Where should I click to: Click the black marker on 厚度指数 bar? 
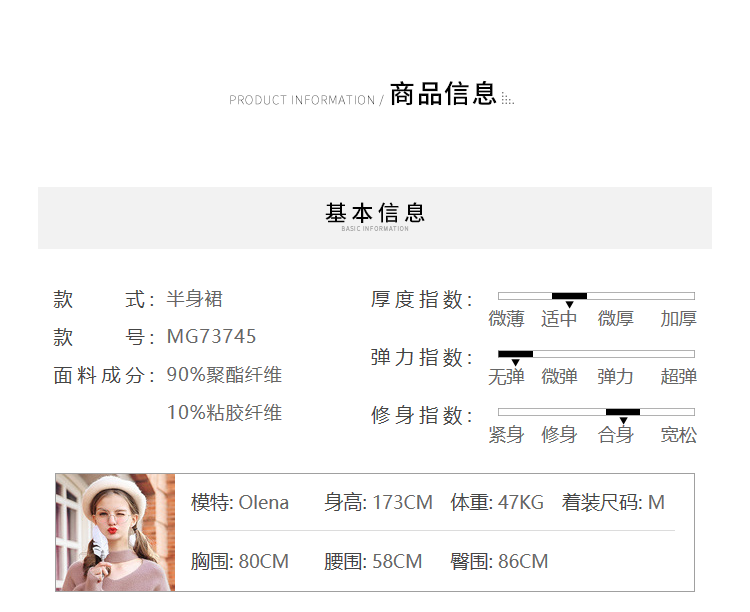(x=569, y=296)
